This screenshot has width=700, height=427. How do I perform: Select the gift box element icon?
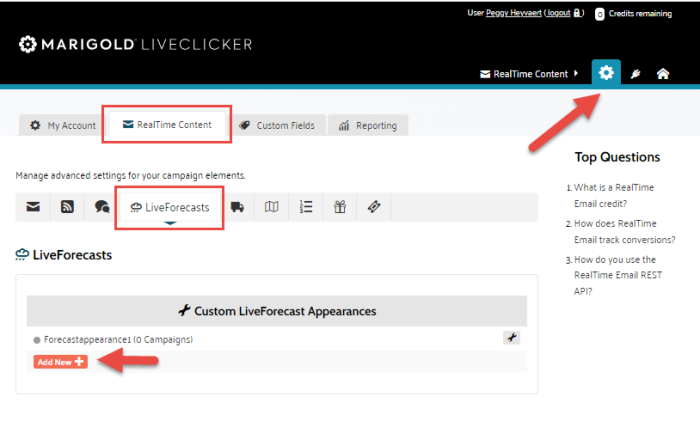(339, 207)
